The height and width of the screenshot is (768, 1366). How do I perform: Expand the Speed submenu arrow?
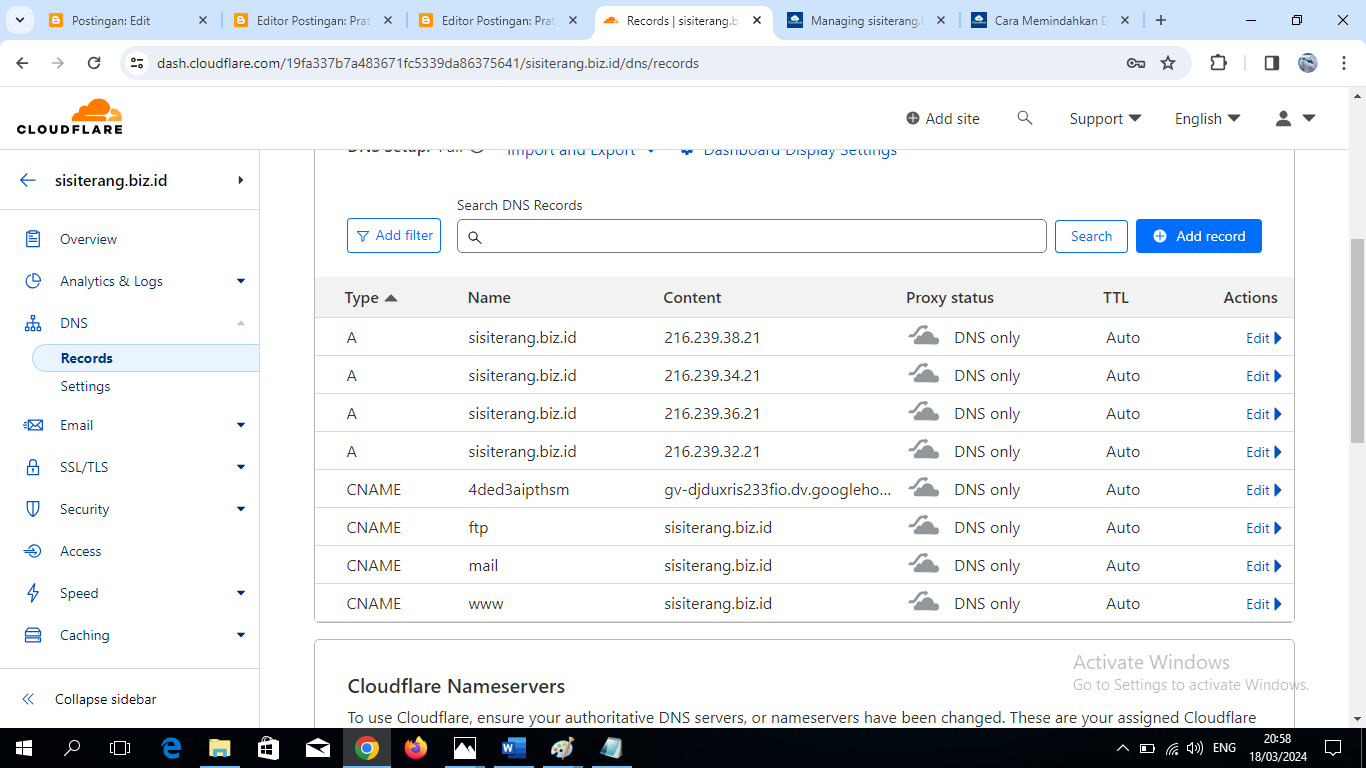[x=241, y=593]
